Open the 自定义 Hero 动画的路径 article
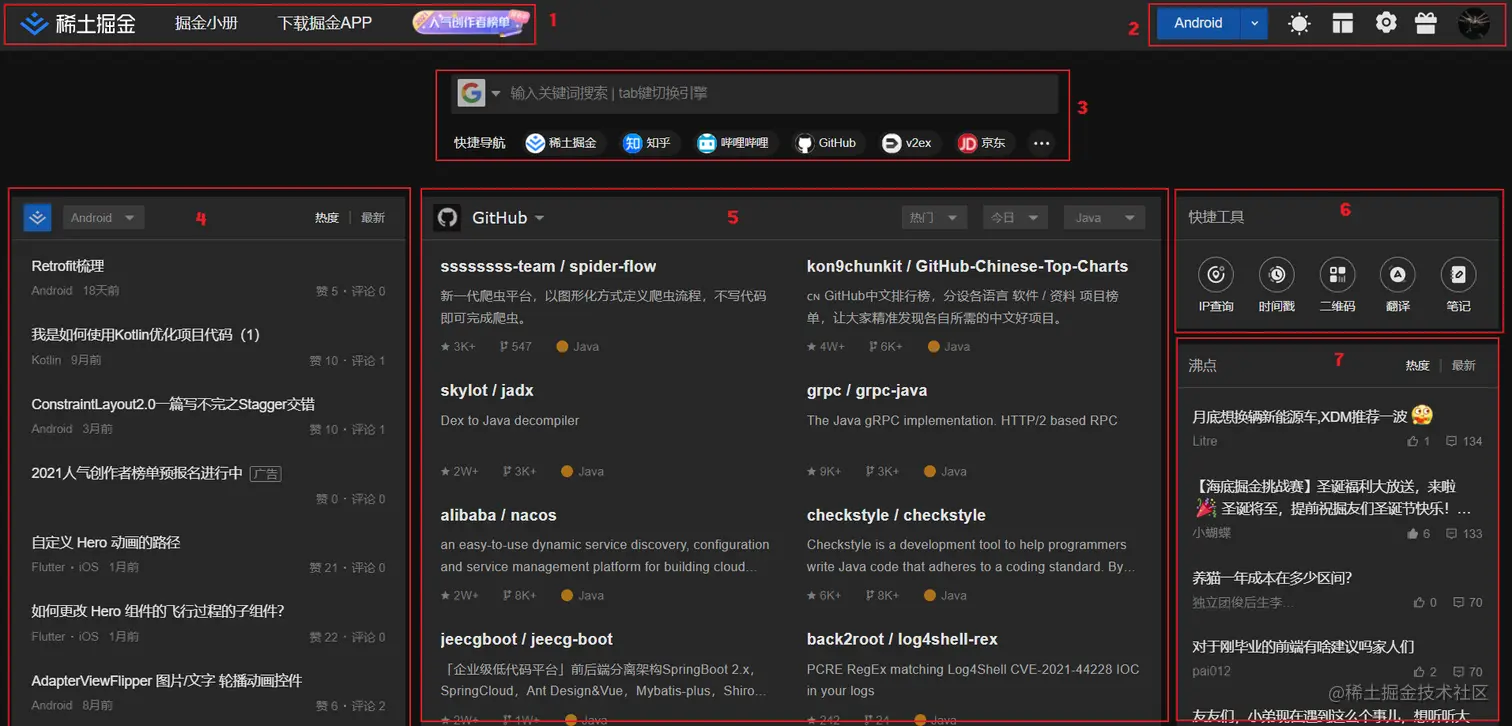The width and height of the screenshot is (1512, 726). click(x=106, y=542)
